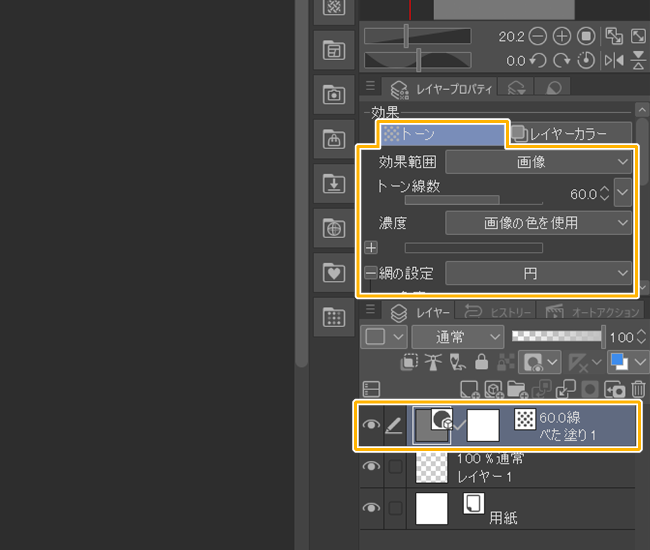Viewport: 650px width, 550px height.
Task: Collapse the 網の設定 minus expander
Action: 371,273
